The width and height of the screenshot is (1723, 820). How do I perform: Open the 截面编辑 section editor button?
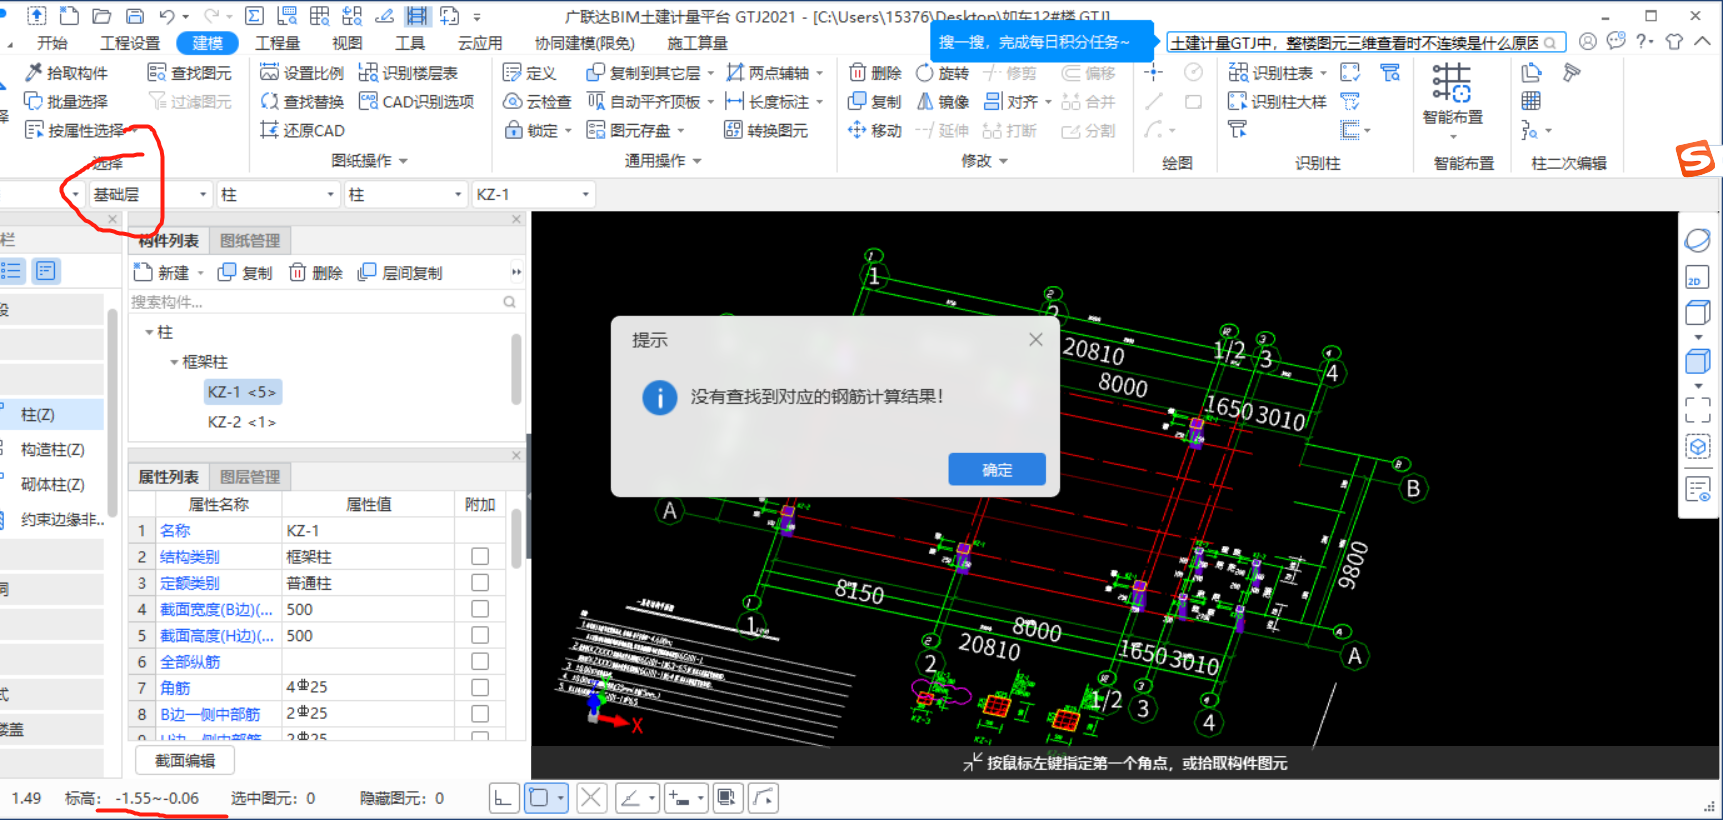tap(185, 761)
